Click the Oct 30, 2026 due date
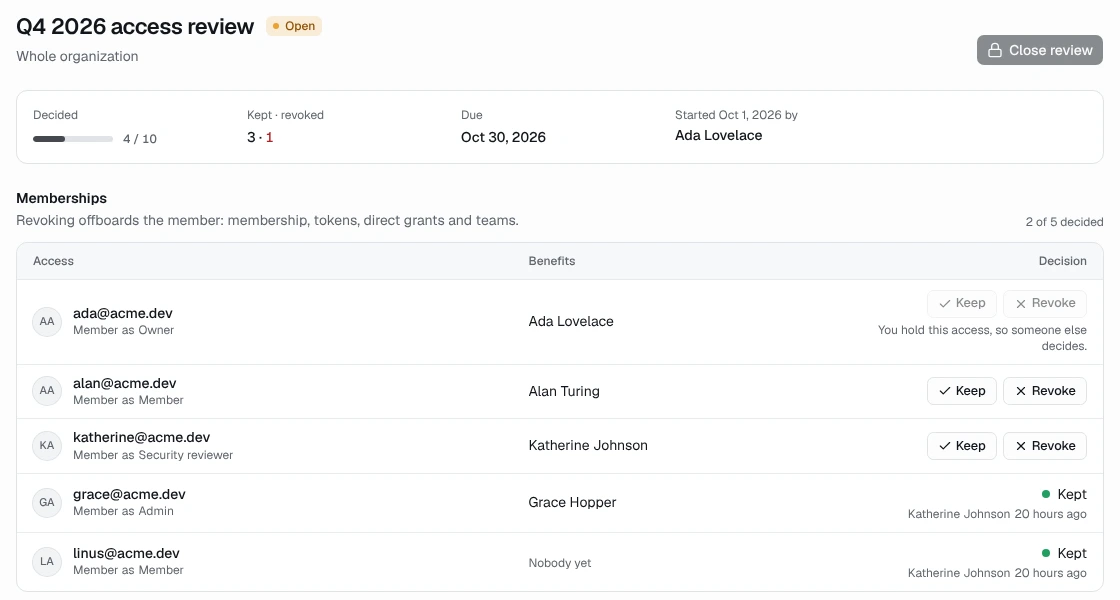Viewport: 1120px width, 600px height. click(503, 137)
